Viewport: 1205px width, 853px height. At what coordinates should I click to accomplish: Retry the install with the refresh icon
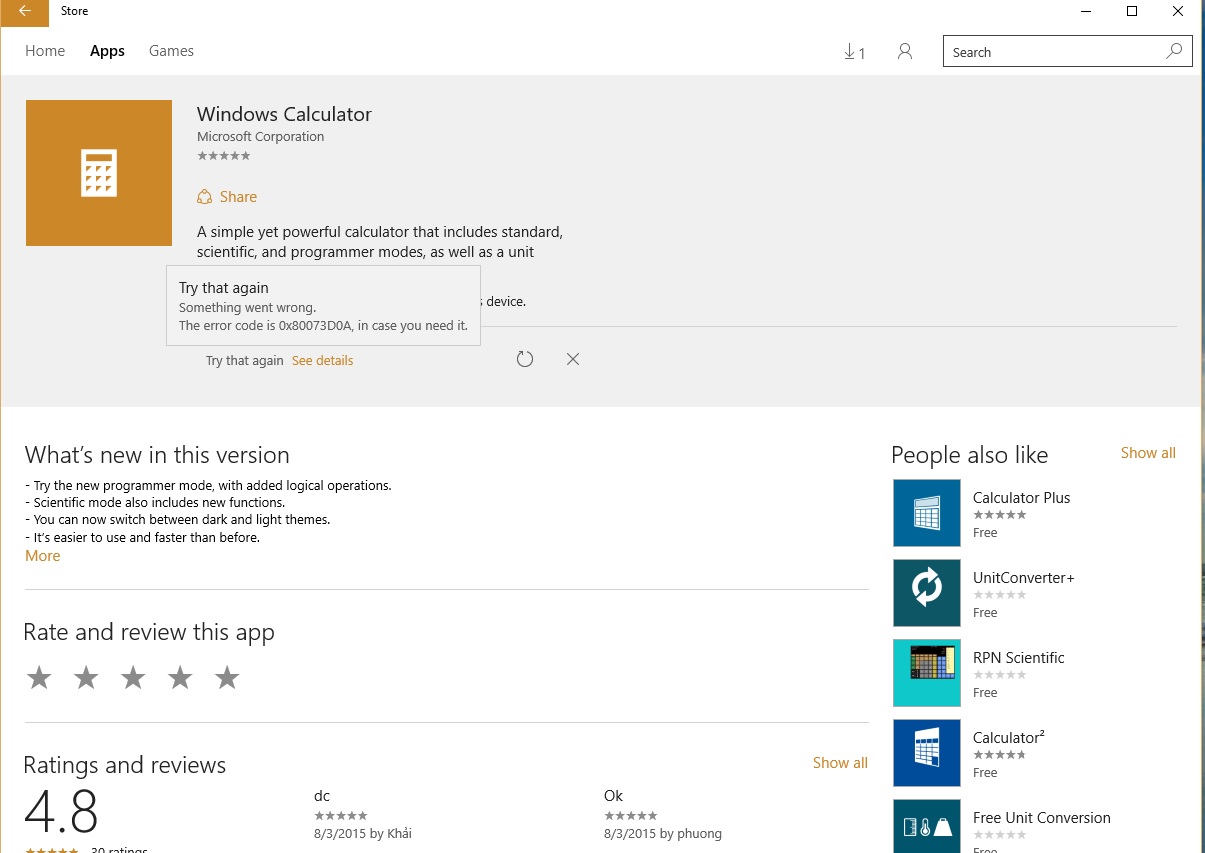(x=525, y=359)
